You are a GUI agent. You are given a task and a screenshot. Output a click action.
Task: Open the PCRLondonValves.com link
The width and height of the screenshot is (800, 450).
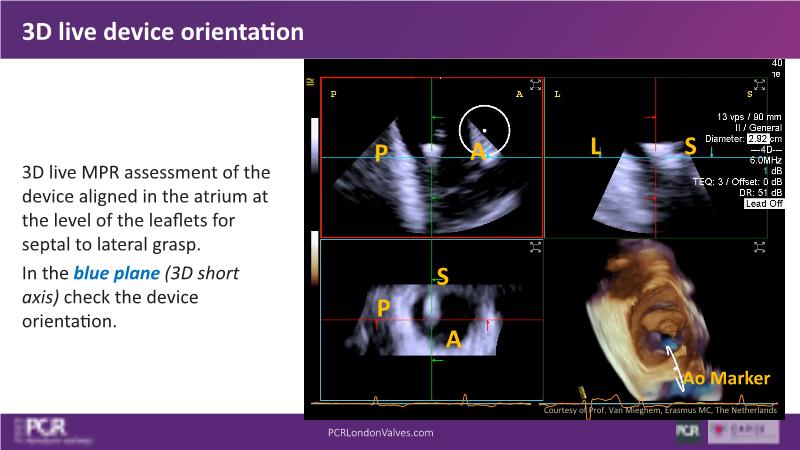380,433
